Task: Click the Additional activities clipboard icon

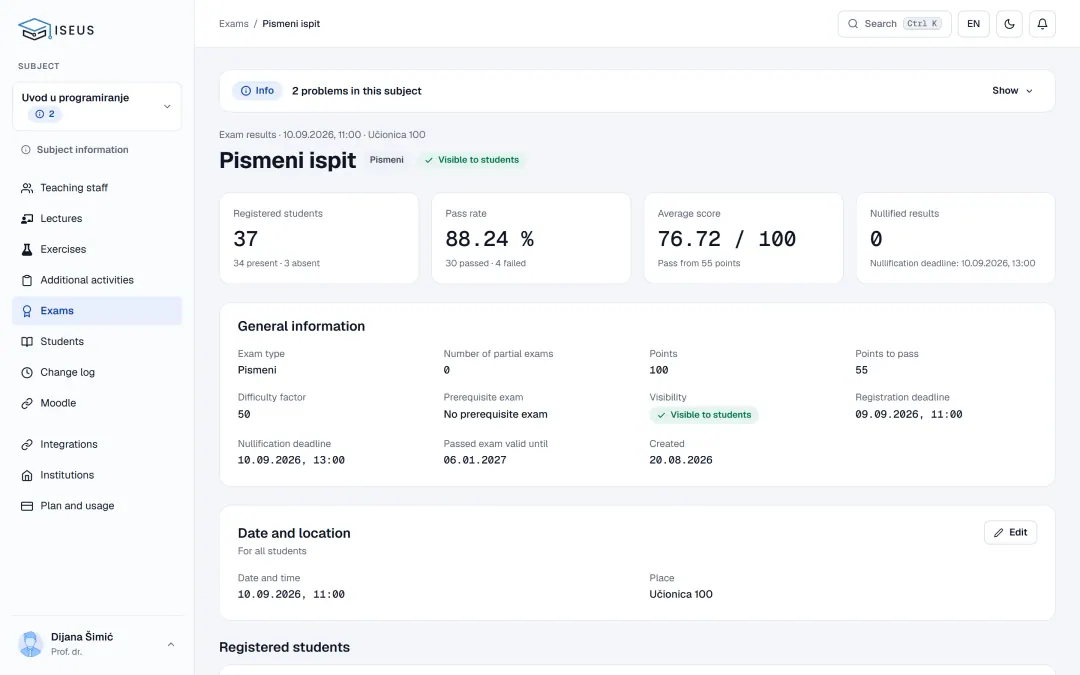Action: (27, 280)
